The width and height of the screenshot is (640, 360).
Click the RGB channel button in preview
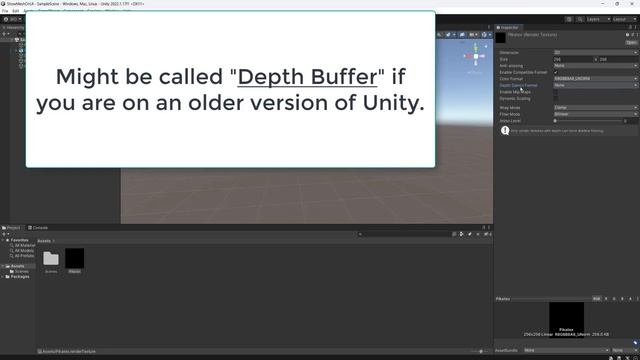[x=597, y=299]
